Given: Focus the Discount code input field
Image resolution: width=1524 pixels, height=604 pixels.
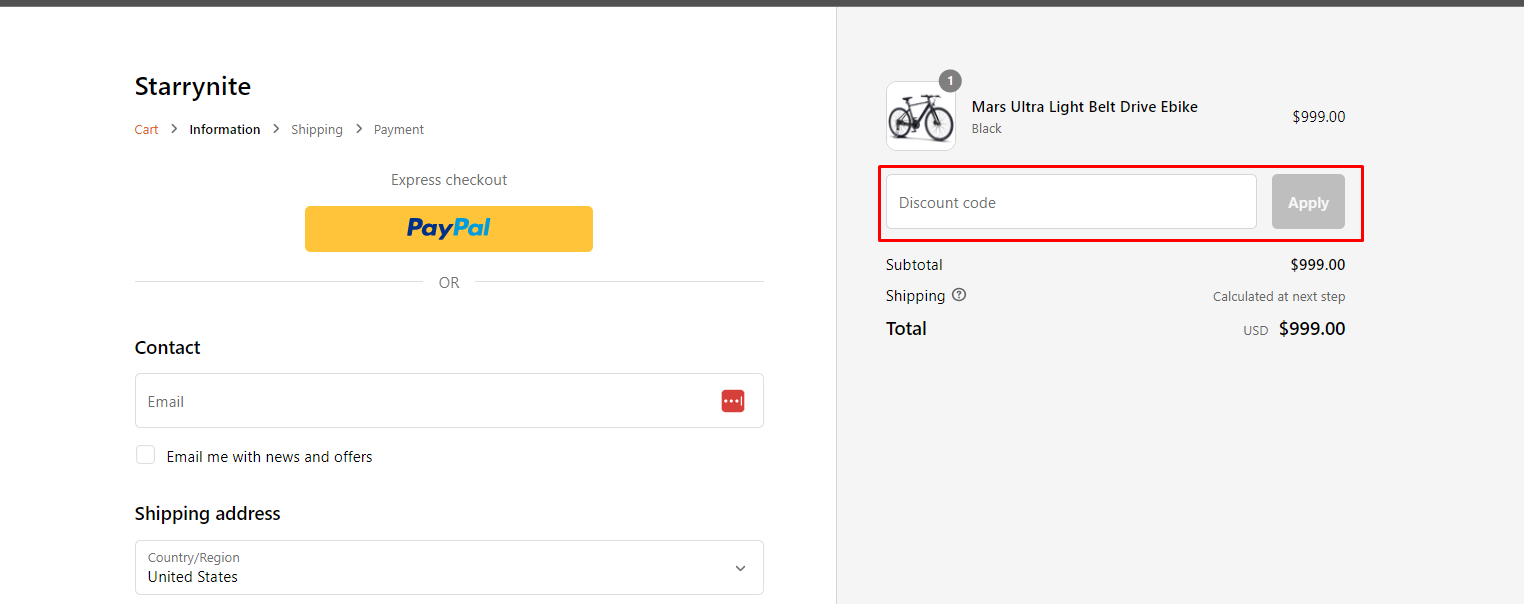Looking at the screenshot, I should pyautogui.click(x=1071, y=202).
